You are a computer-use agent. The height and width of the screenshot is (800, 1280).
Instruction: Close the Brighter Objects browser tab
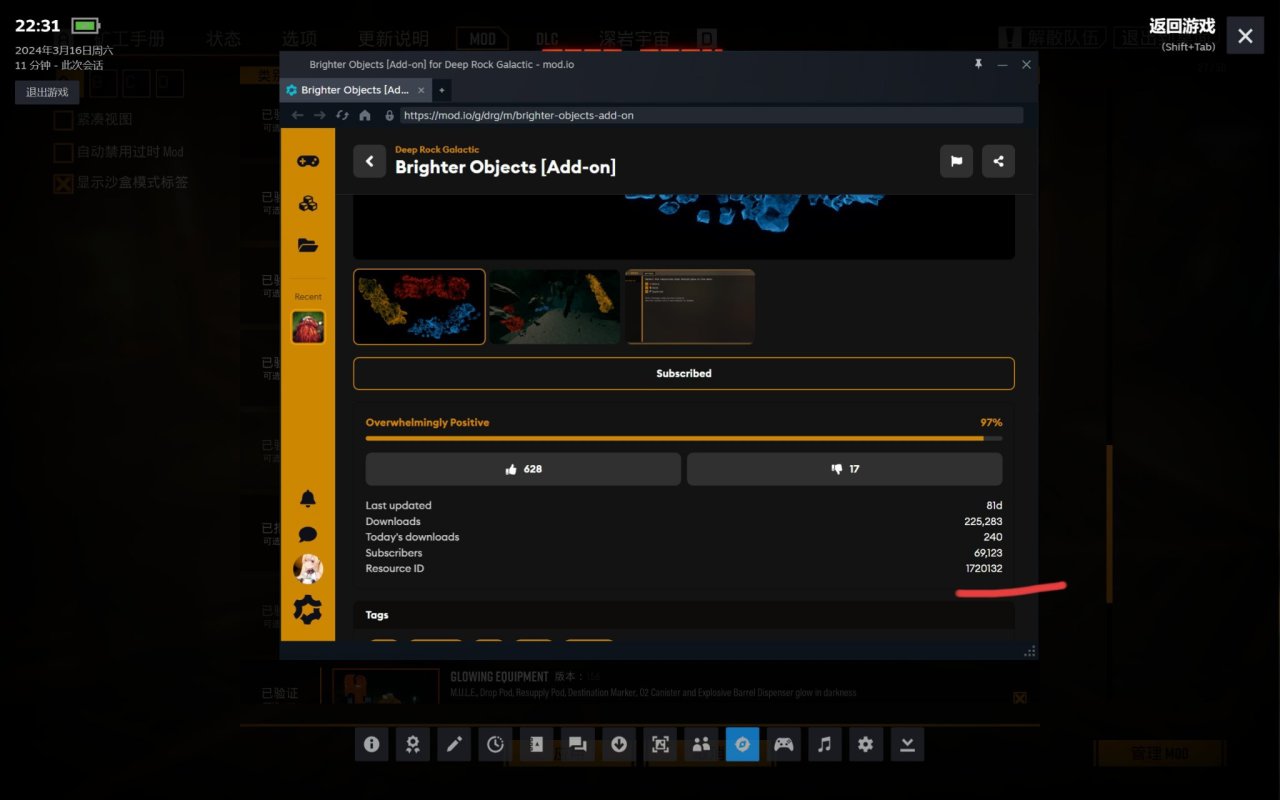(421, 90)
